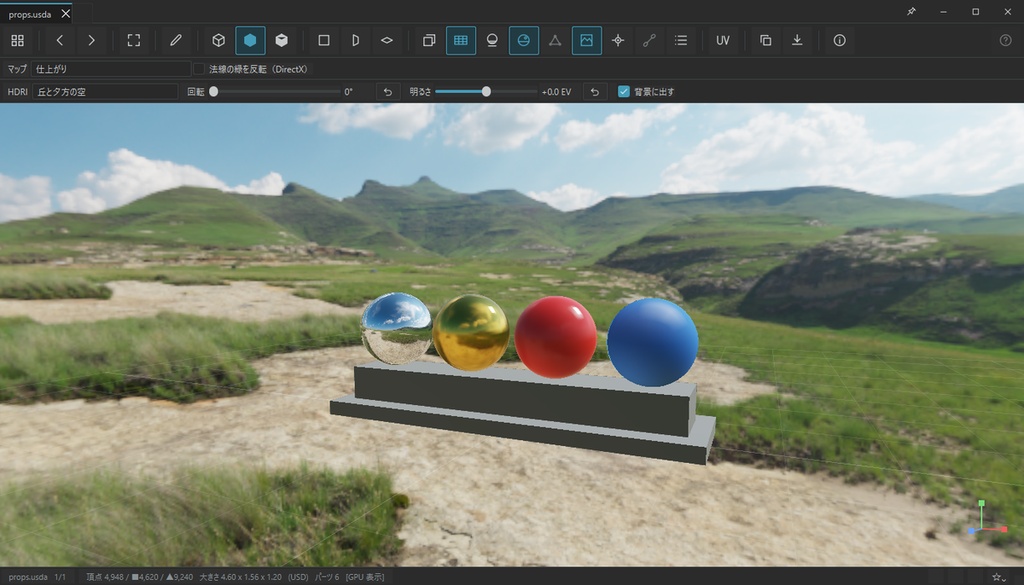Copy viewport with duplicate icon

point(765,40)
